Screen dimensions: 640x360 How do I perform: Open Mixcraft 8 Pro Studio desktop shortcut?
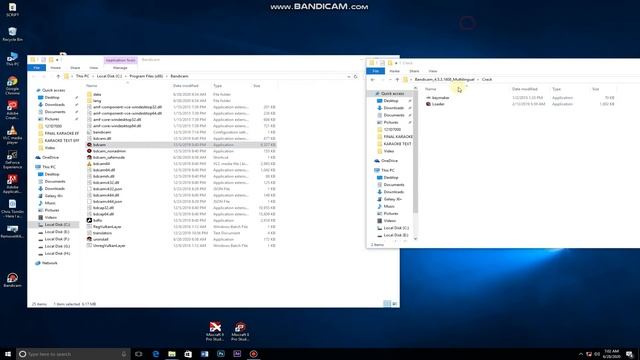(x=240, y=331)
